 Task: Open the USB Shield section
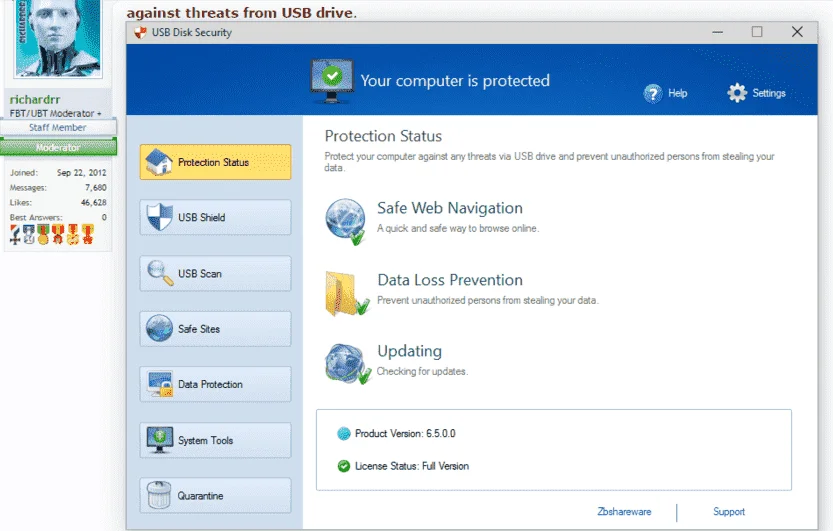pyautogui.click(x=215, y=217)
